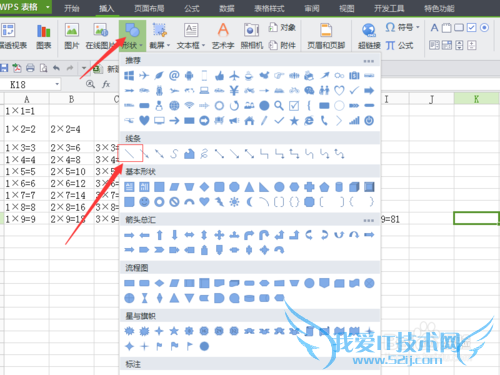Viewport: 500px width, 375px height.
Task: Select the @ symbol shape in 推荐
Action: (x=174, y=76)
